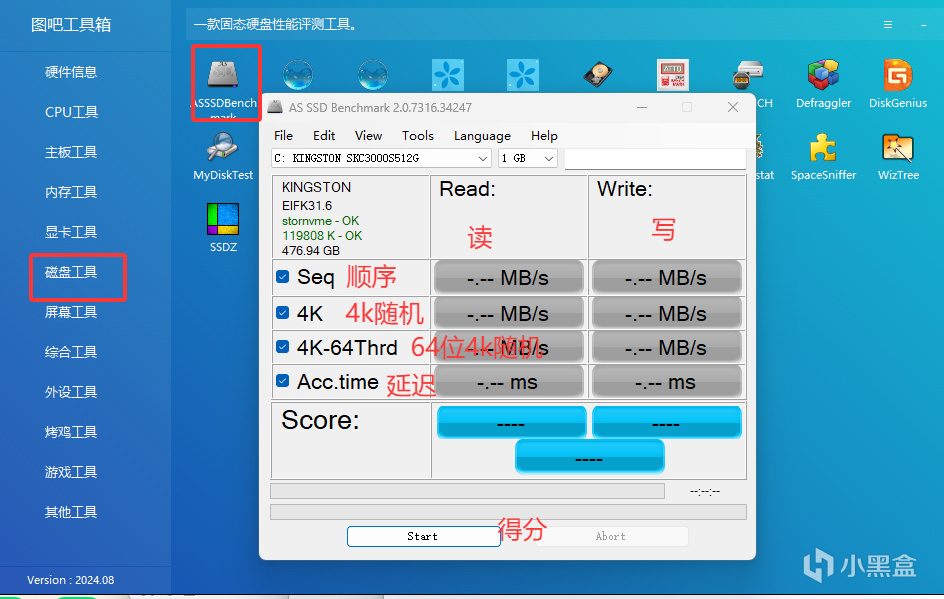Viewport: 944px width, 599px height.
Task: Click the 4K write result cell
Action: pos(666,313)
